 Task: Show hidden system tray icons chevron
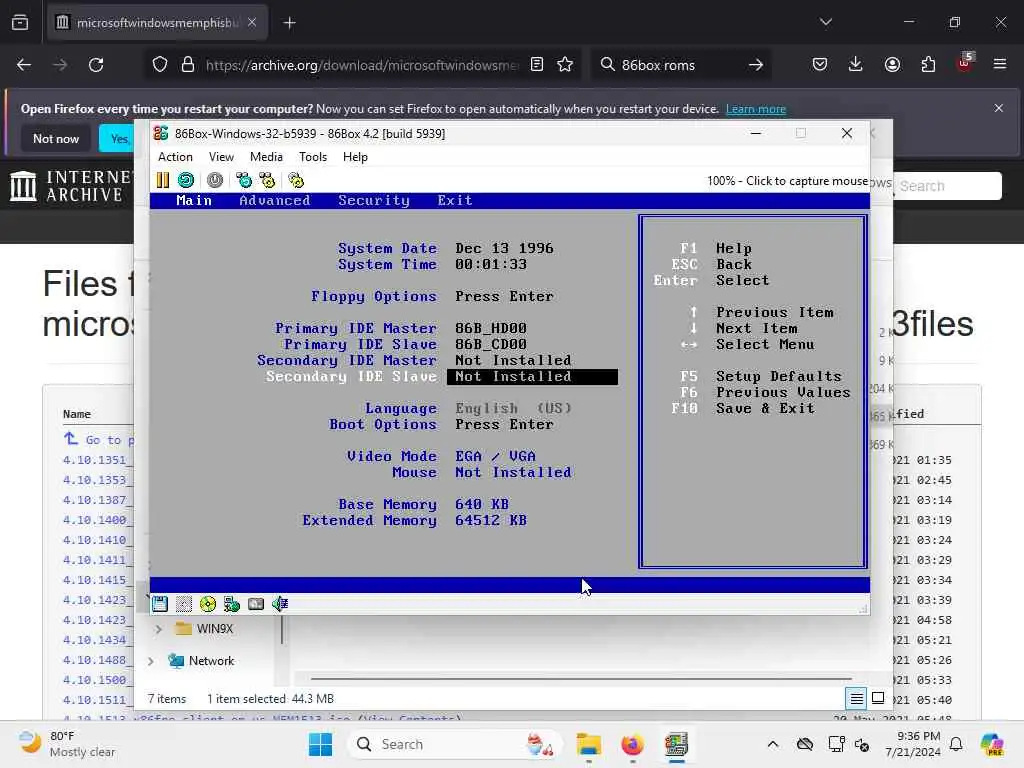pyautogui.click(x=773, y=744)
